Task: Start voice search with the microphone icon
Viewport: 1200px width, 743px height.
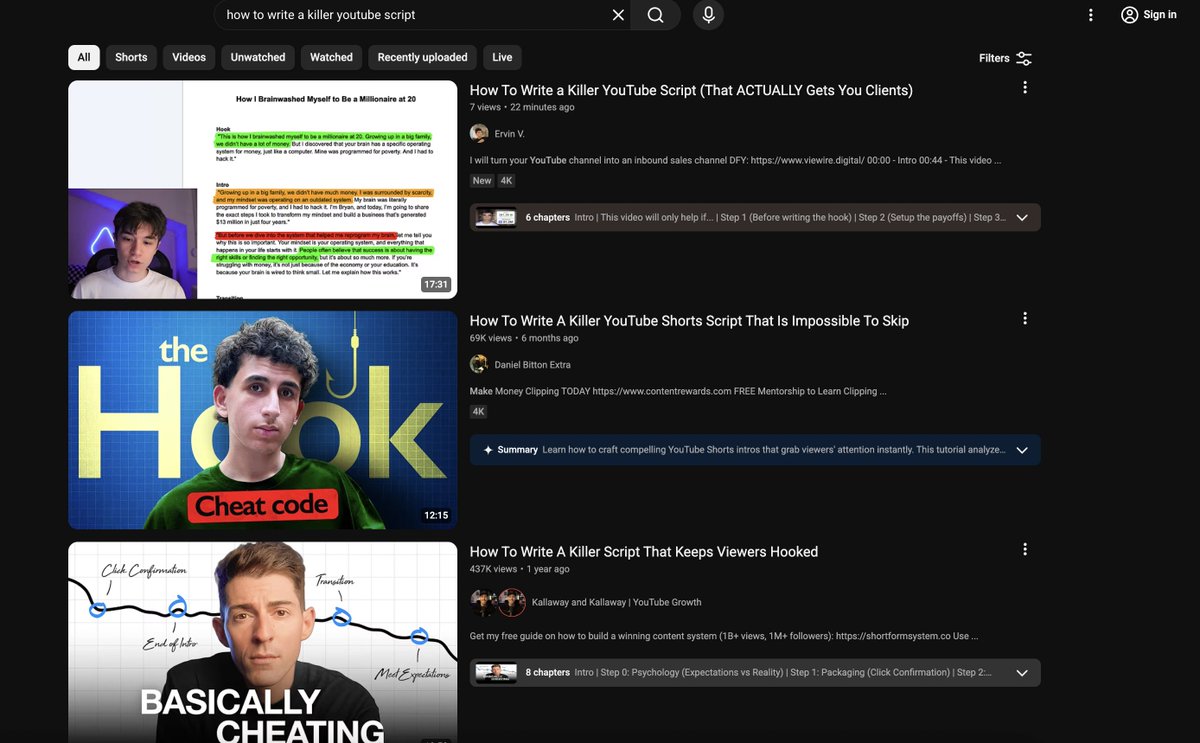Action: [708, 15]
